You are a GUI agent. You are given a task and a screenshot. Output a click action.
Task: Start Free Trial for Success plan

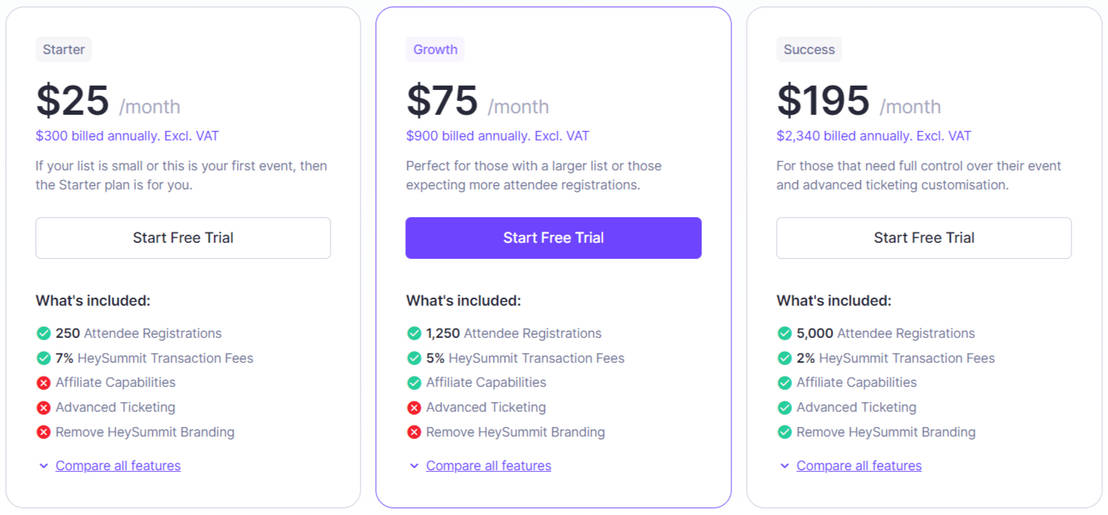tap(923, 238)
